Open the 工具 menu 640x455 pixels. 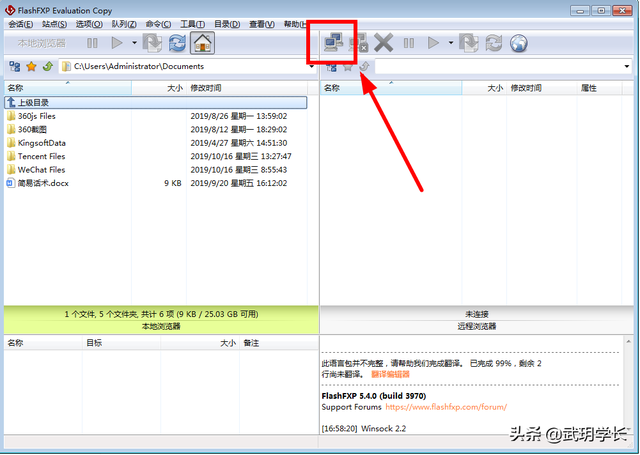(x=193, y=24)
